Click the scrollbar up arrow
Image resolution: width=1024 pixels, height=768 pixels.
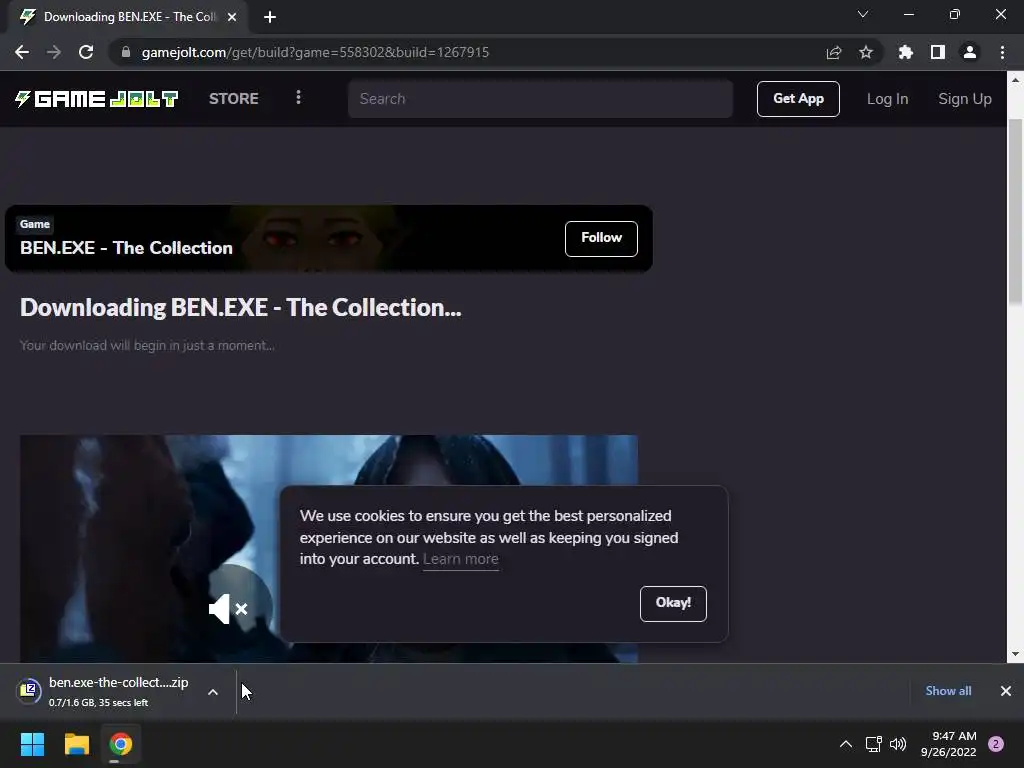tap(1015, 80)
